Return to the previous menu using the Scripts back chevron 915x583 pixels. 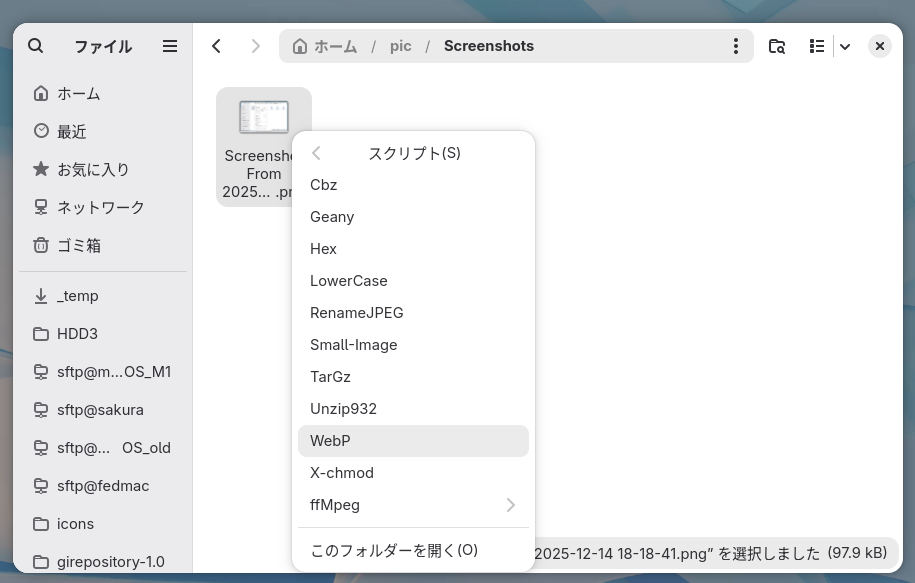[x=316, y=153]
